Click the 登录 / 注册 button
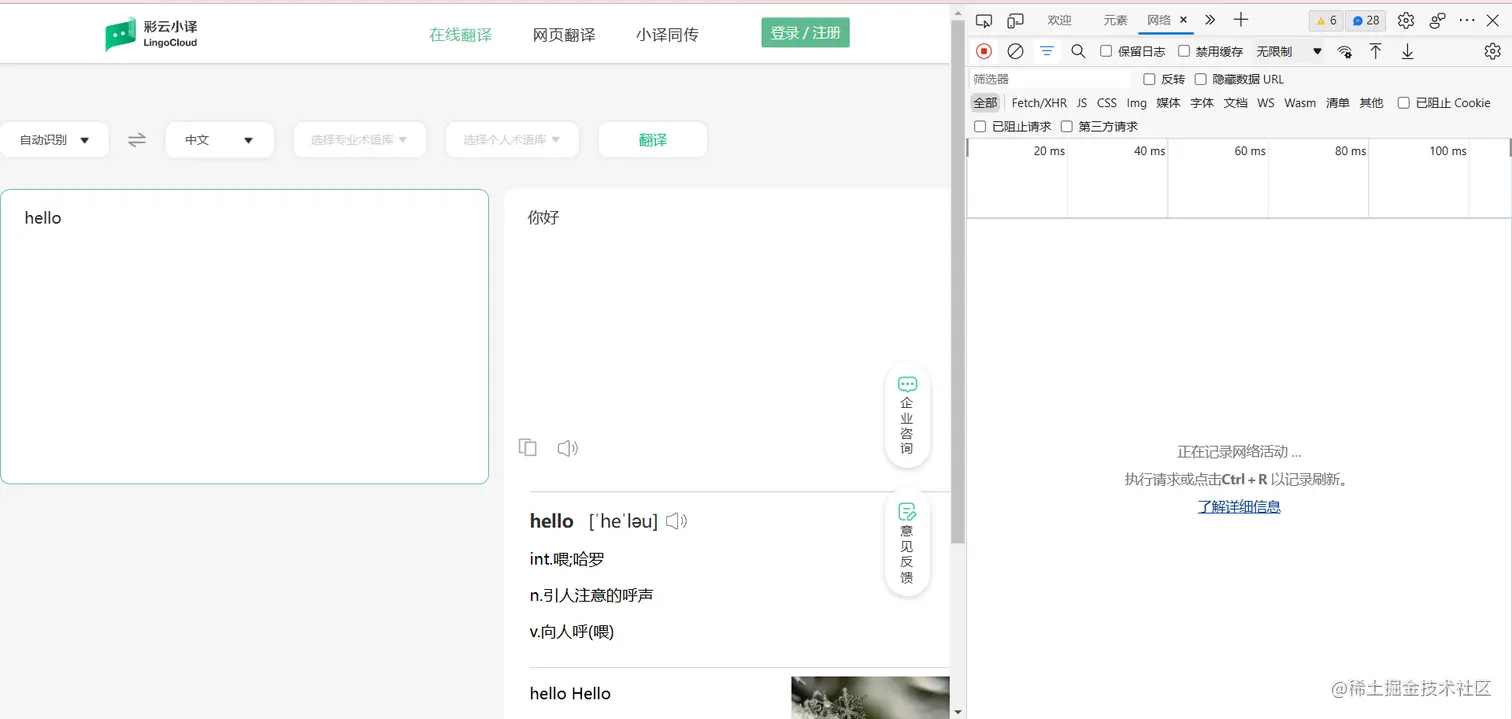 click(805, 33)
